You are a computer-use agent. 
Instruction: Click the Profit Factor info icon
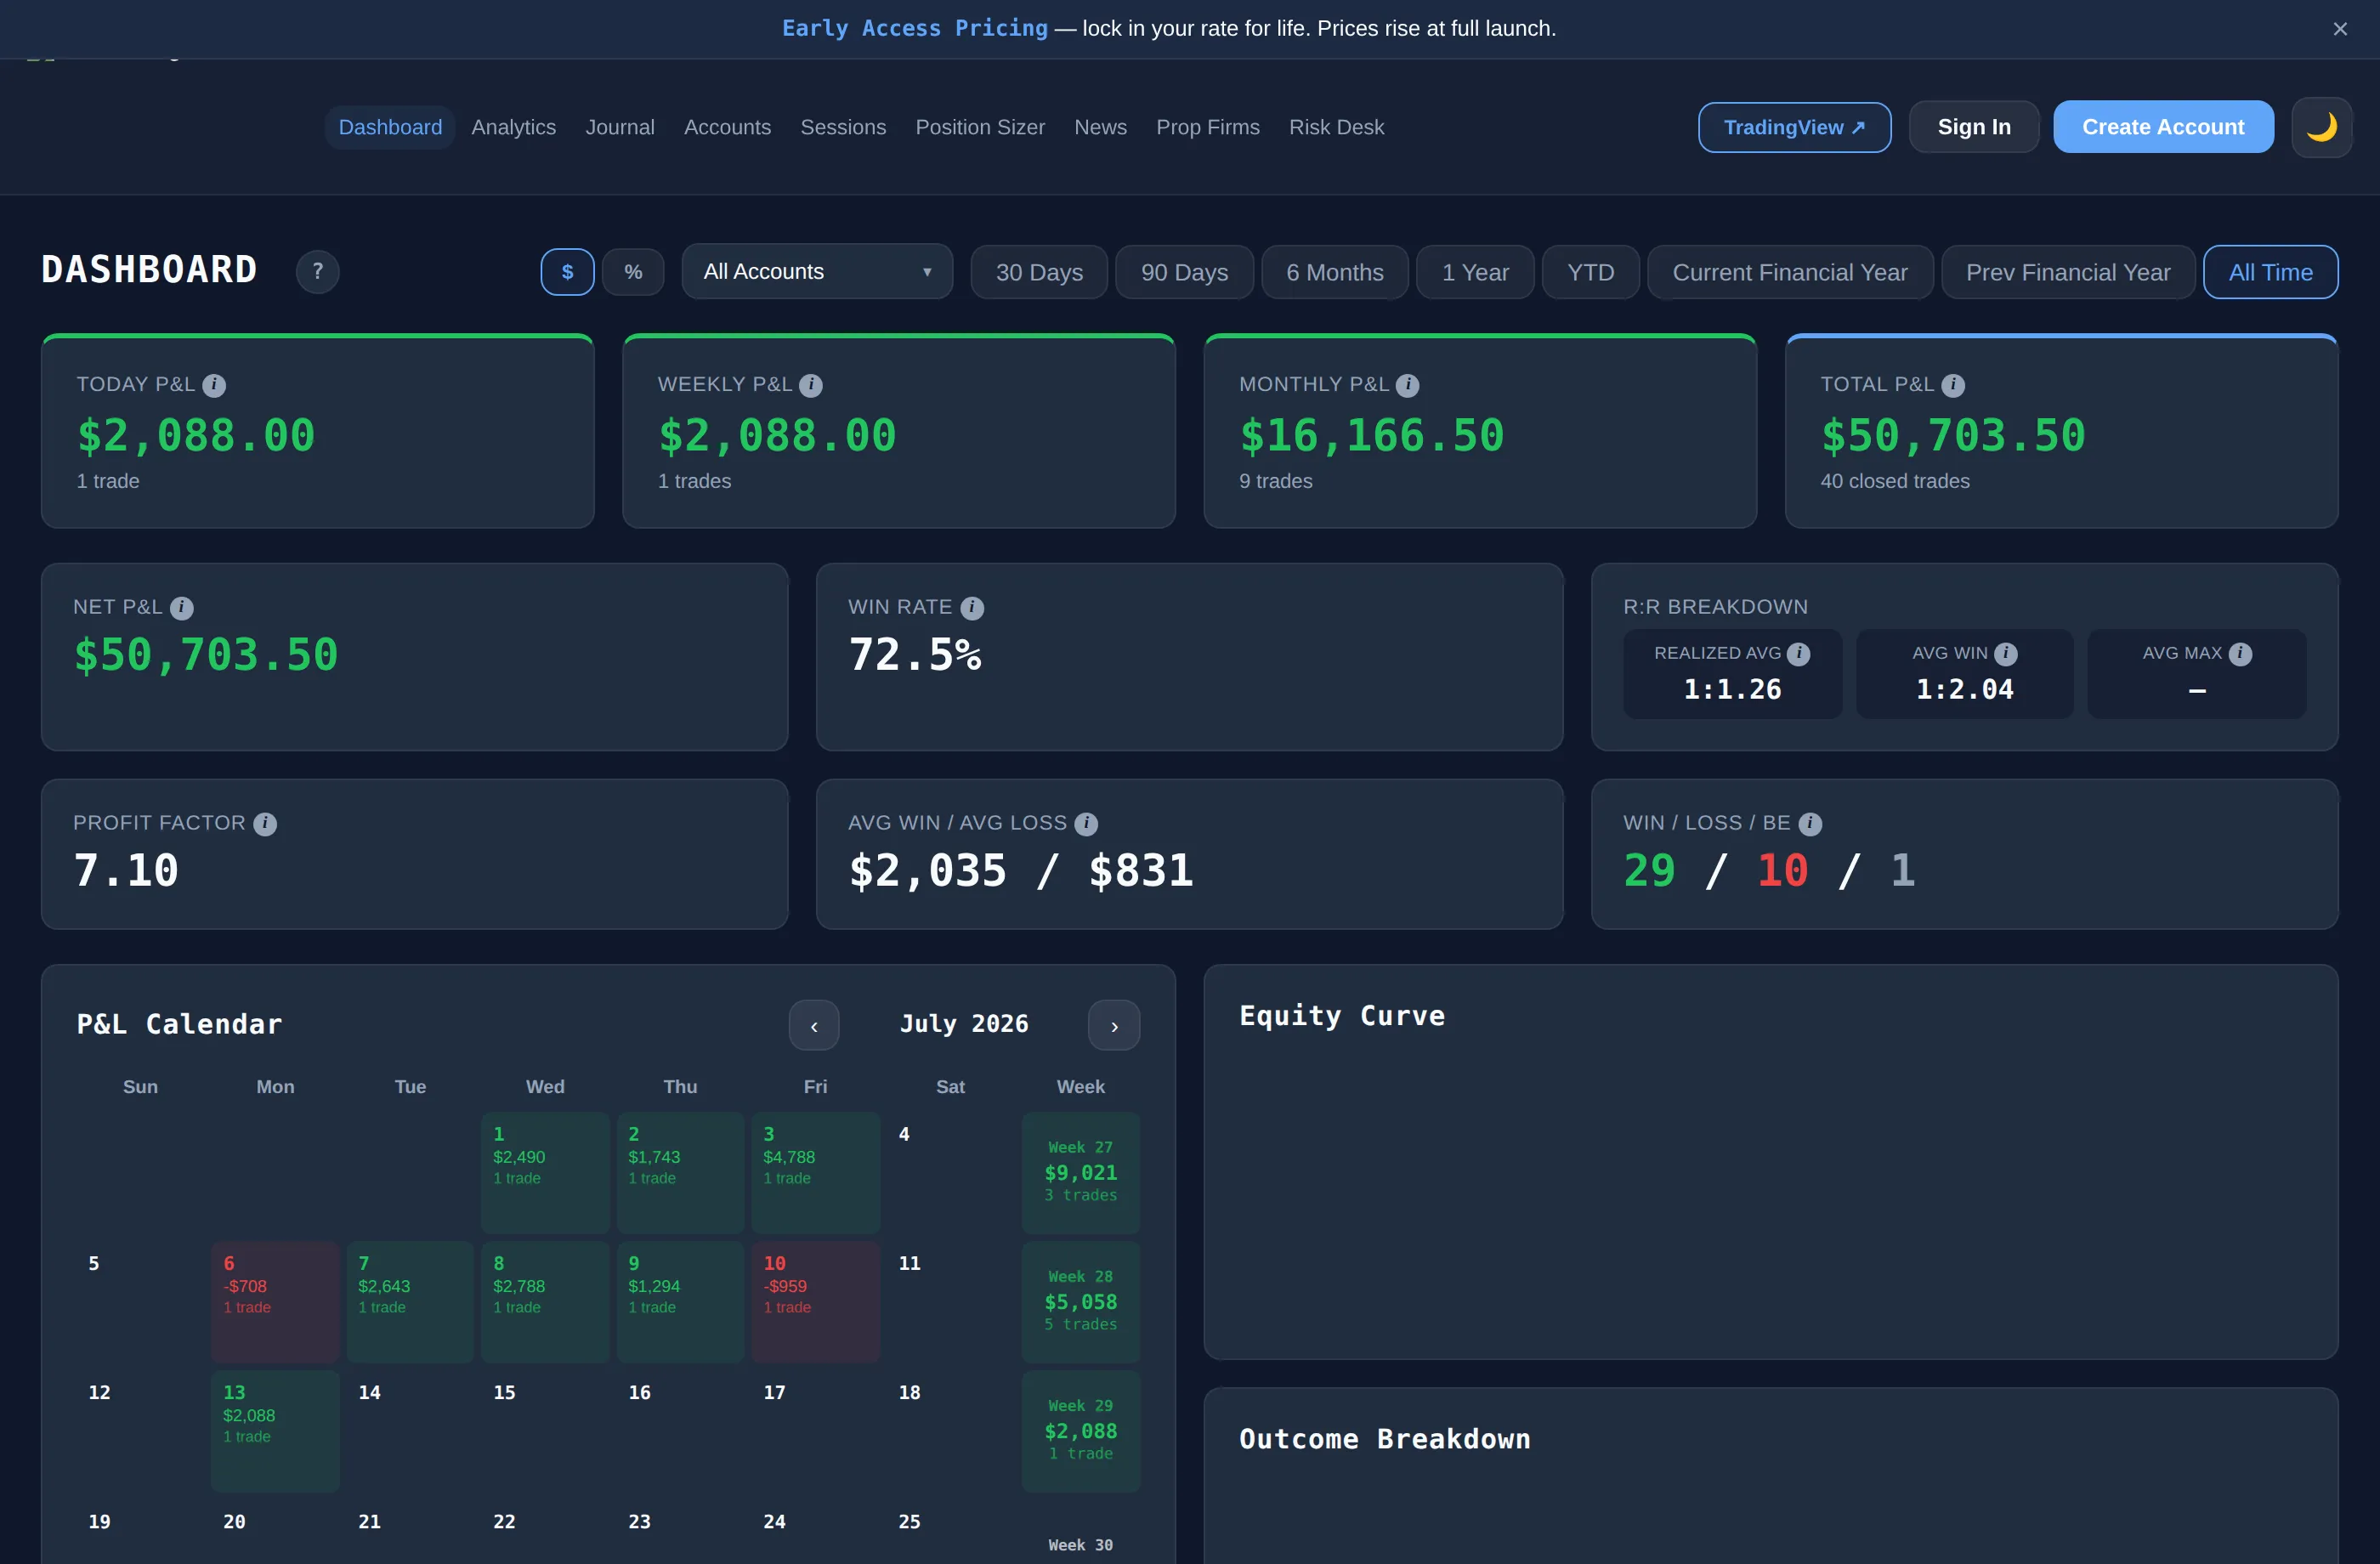pyautogui.click(x=265, y=824)
